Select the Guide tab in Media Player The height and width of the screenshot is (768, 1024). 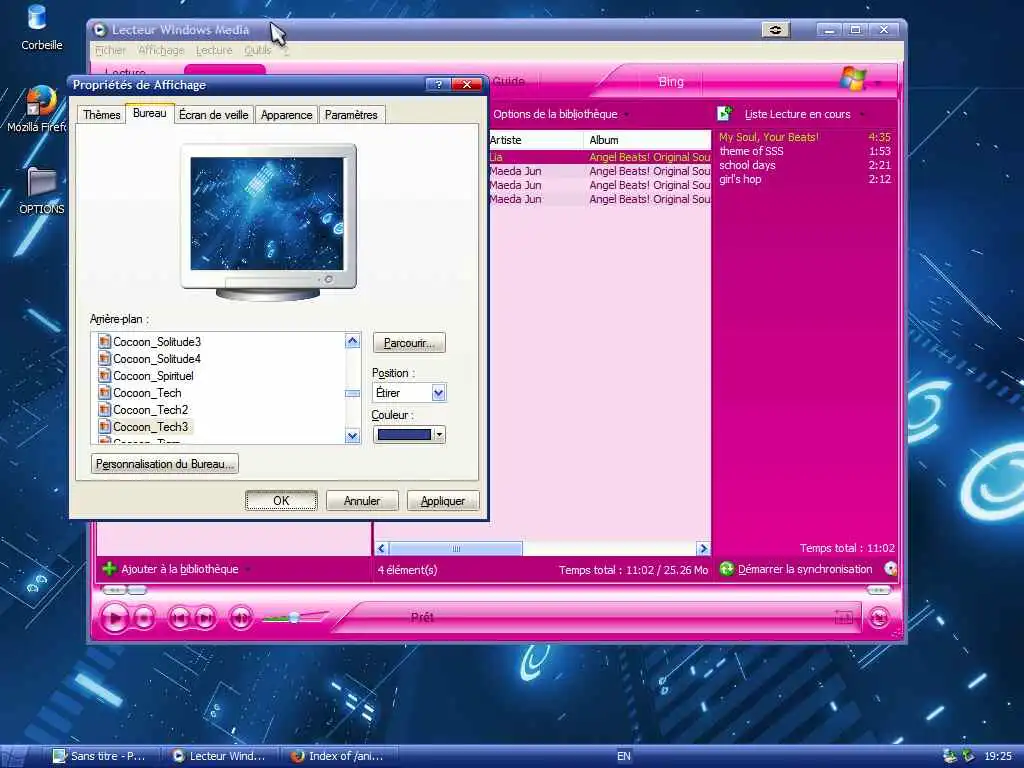click(x=509, y=82)
